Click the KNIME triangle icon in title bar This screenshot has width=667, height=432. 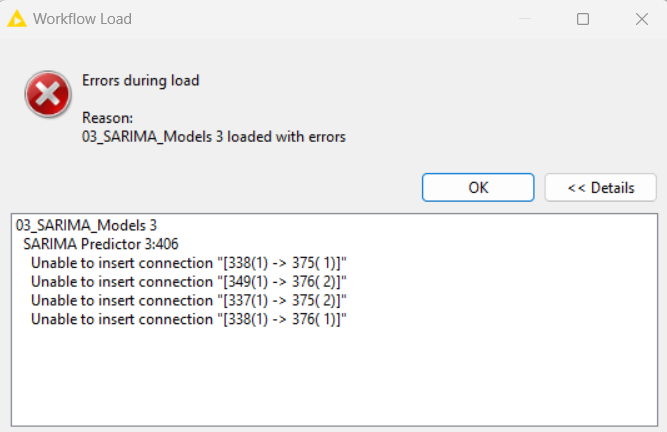pyautogui.click(x=17, y=19)
